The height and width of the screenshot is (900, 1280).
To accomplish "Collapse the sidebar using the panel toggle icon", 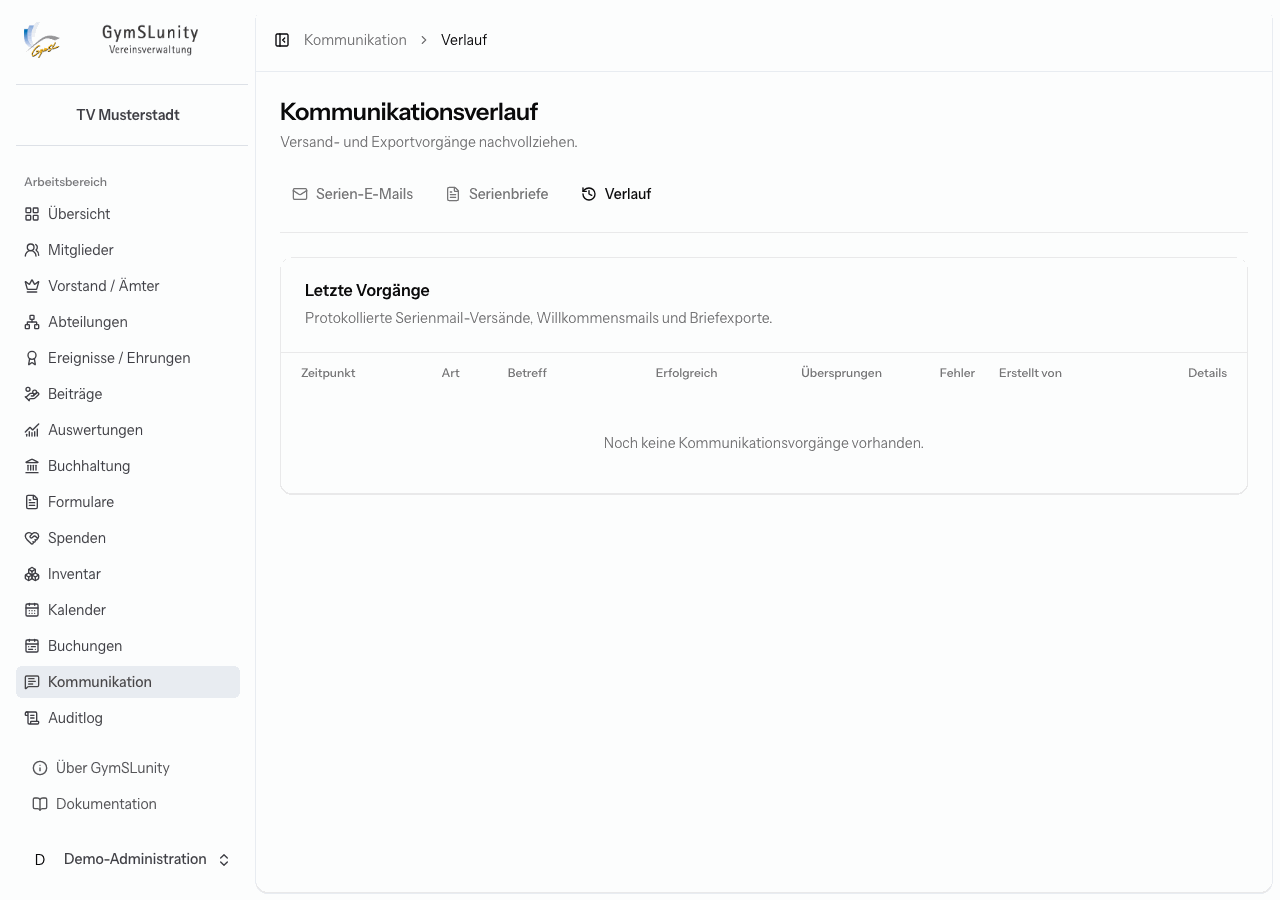I will click(x=282, y=40).
